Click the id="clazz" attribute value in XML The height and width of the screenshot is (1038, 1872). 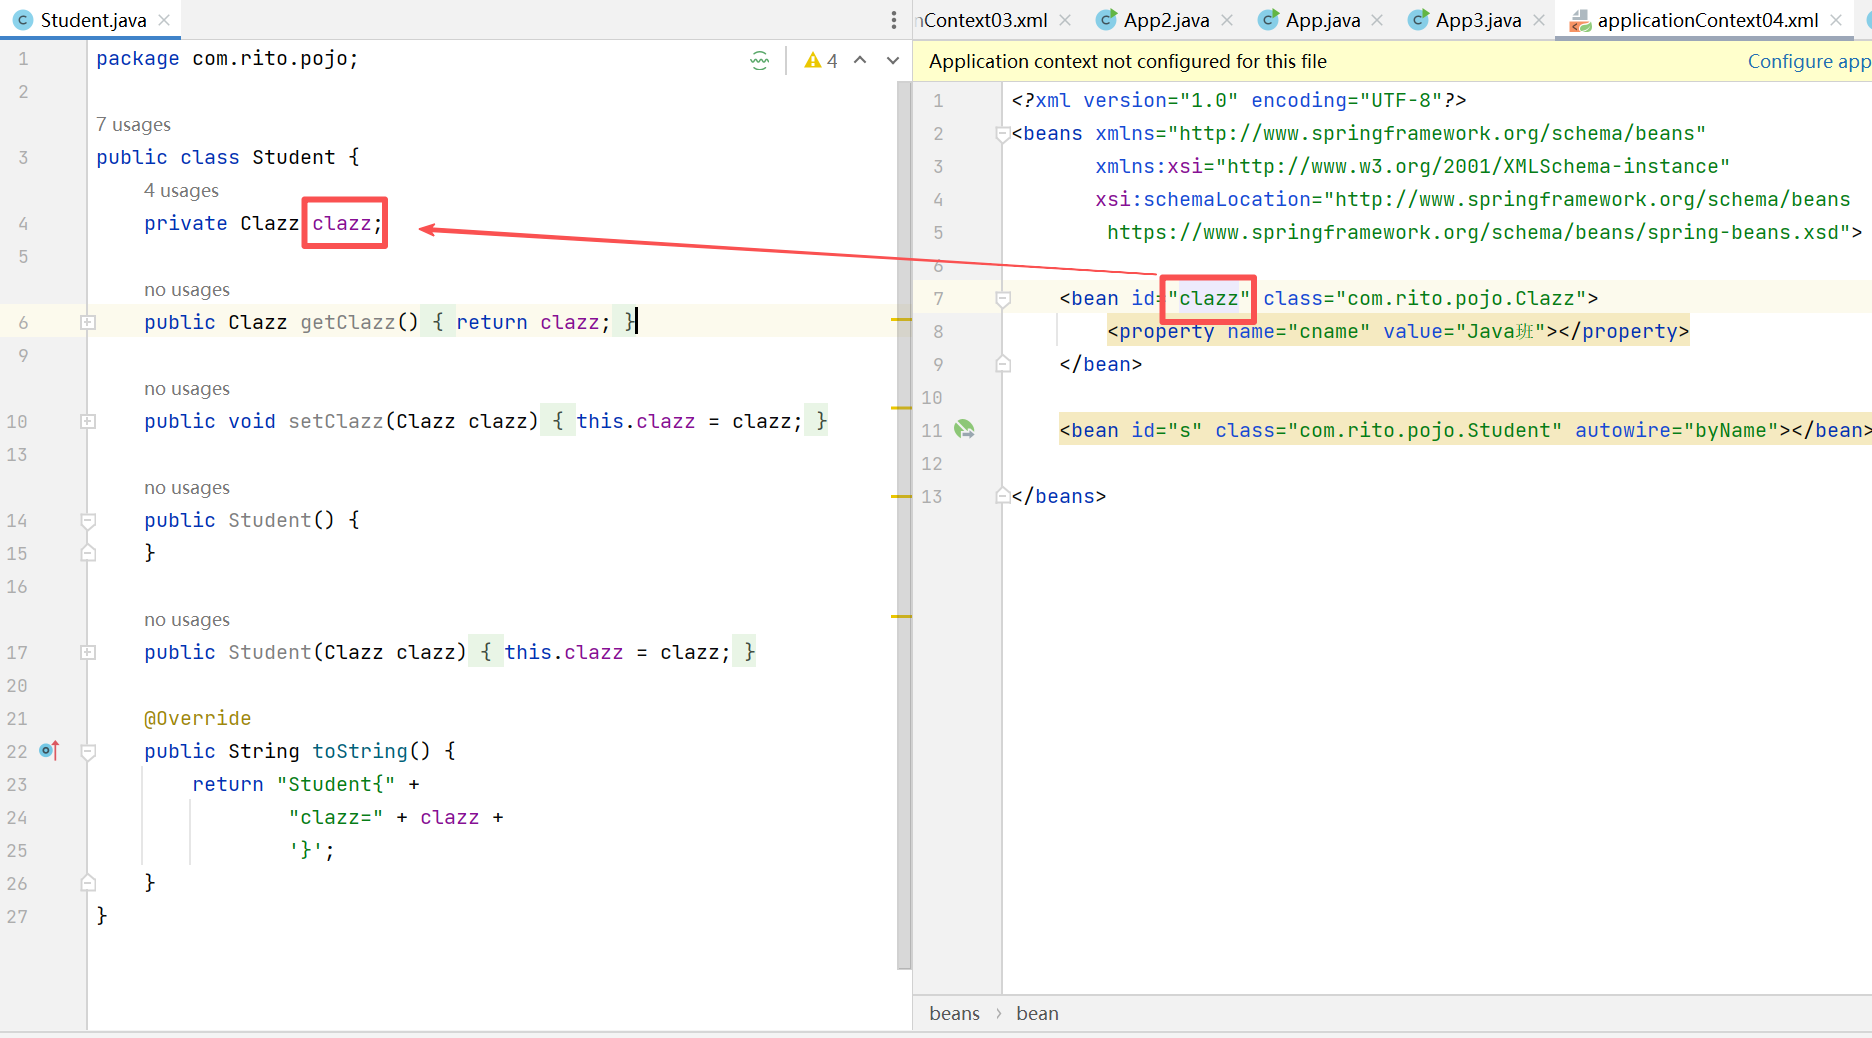1208,298
